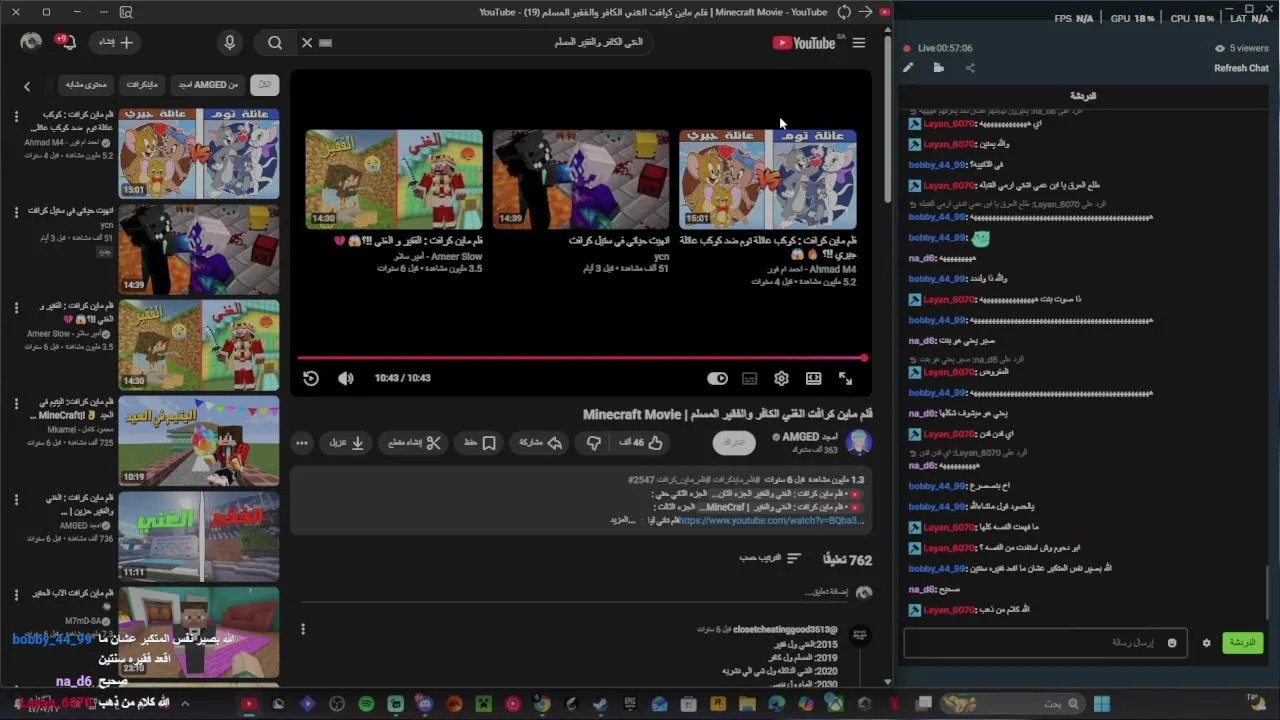Mute the video volume speaker
1280x720 pixels.
346,378
